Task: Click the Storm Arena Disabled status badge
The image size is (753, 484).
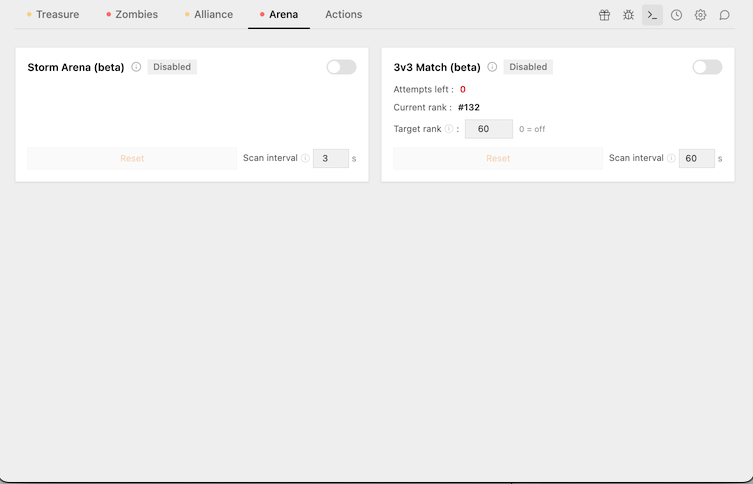Action: pos(172,67)
